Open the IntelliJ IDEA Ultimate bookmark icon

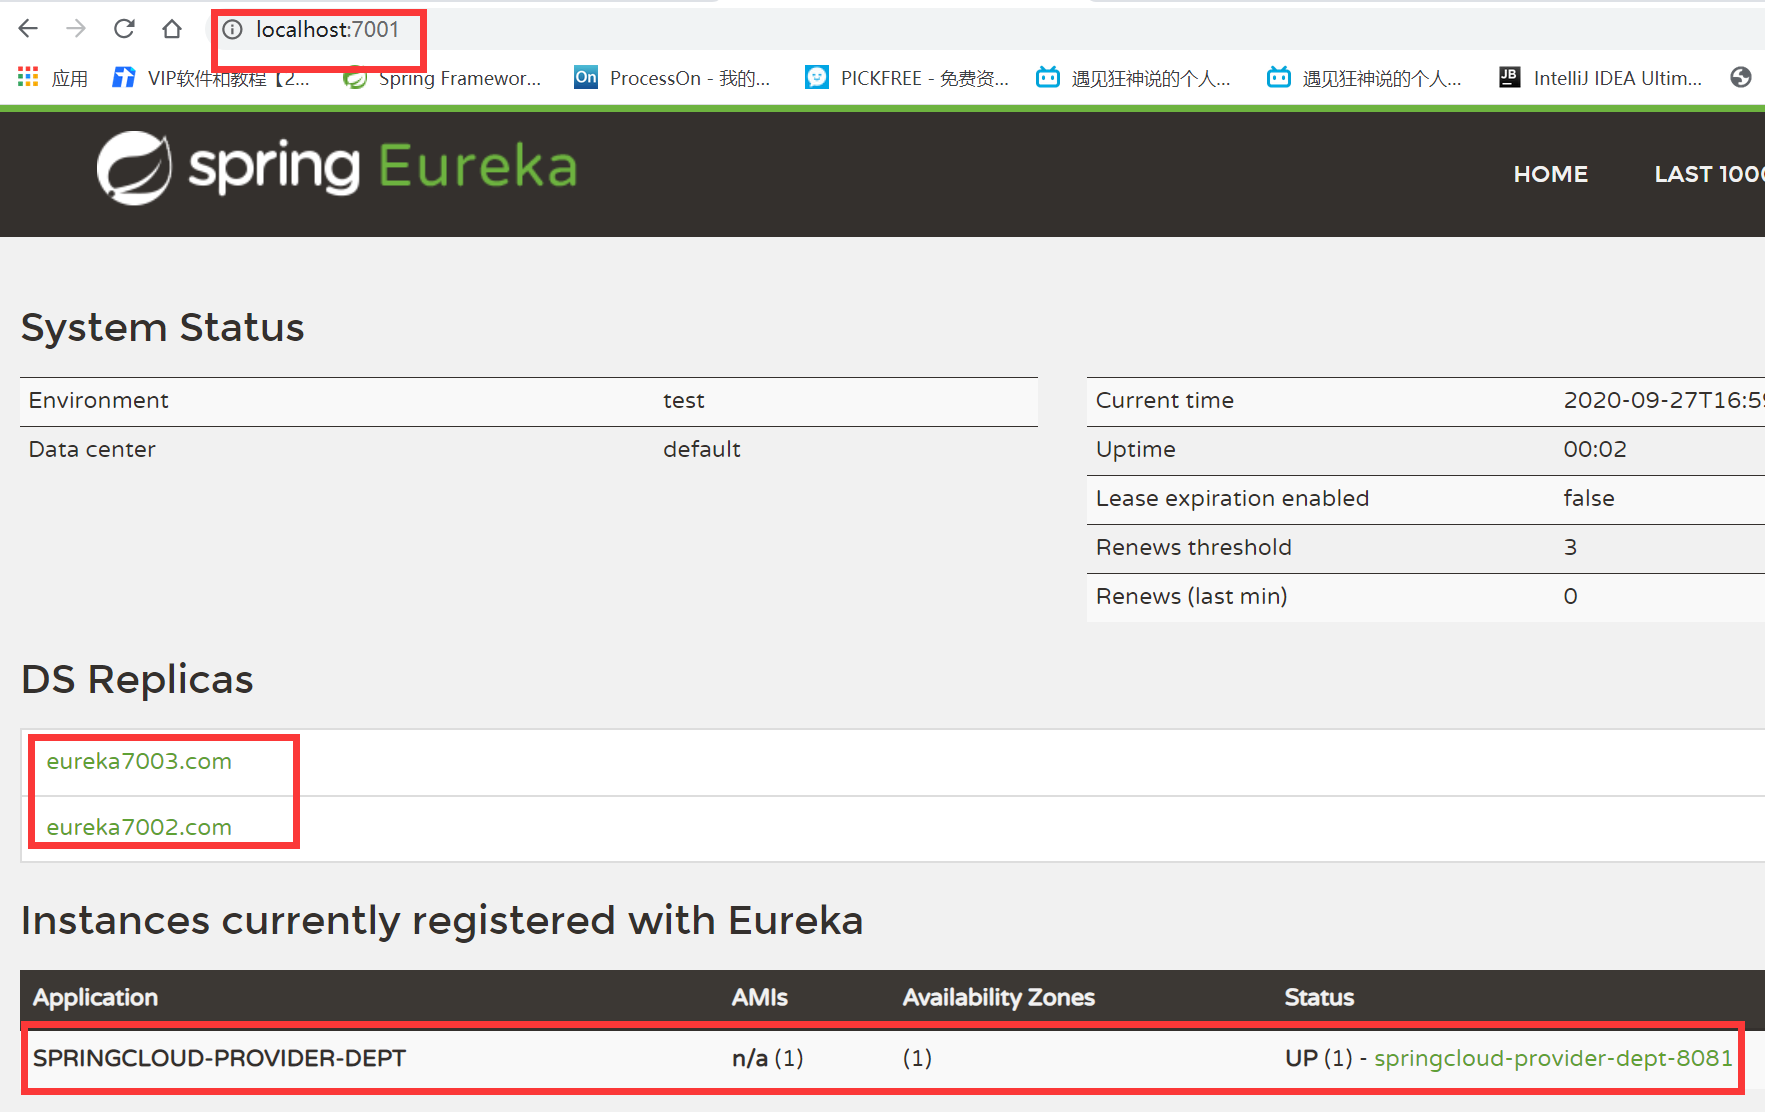click(x=1508, y=77)
